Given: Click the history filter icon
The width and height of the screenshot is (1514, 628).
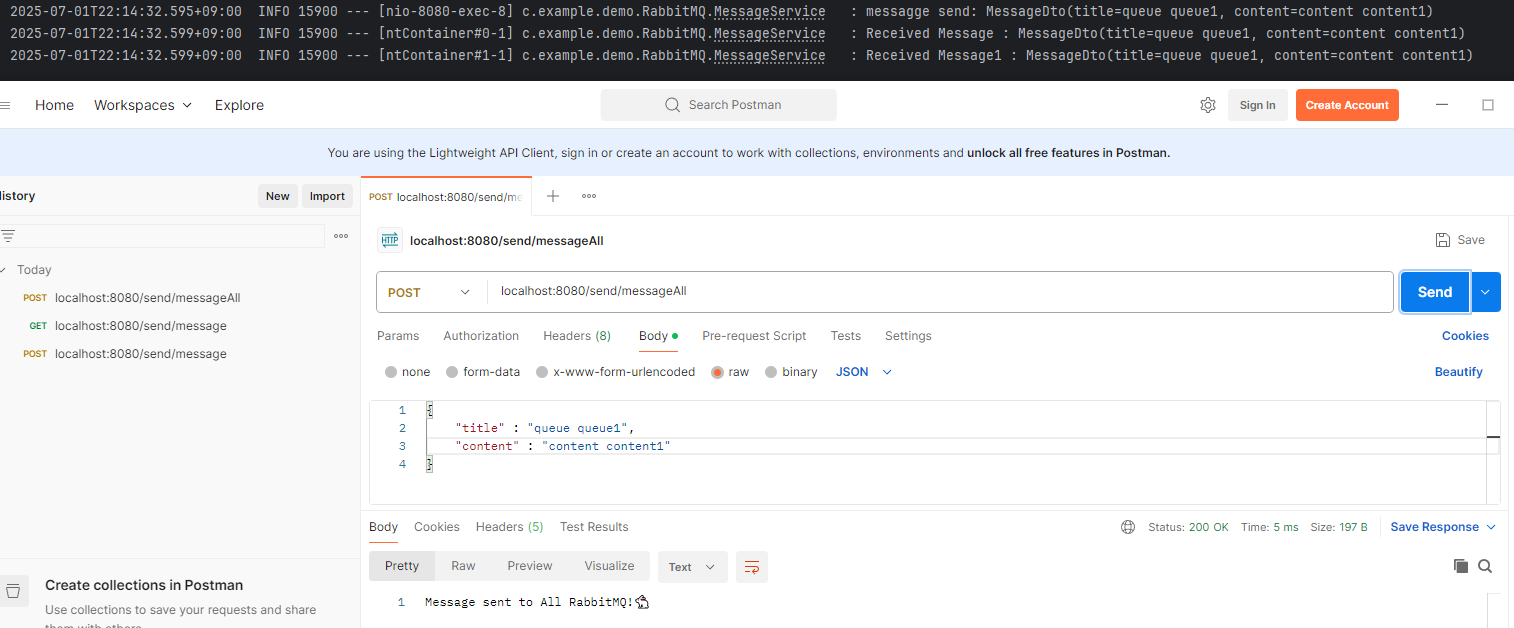Looking at the screenshot, I should pos(8,236).
